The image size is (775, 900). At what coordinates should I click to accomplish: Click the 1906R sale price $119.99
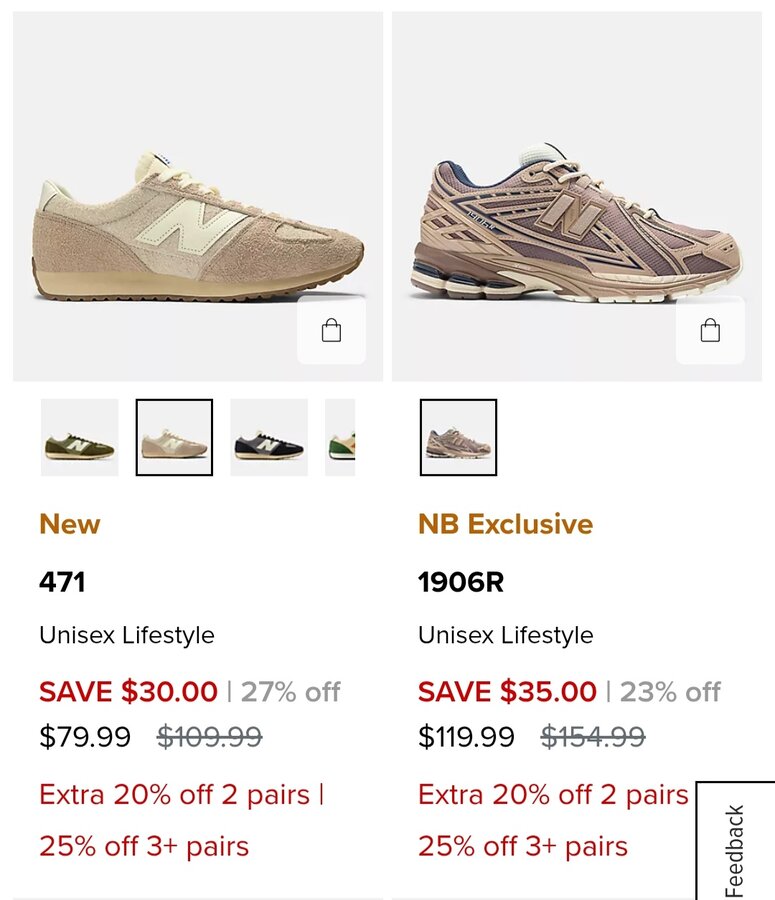[x=466, y=737]
